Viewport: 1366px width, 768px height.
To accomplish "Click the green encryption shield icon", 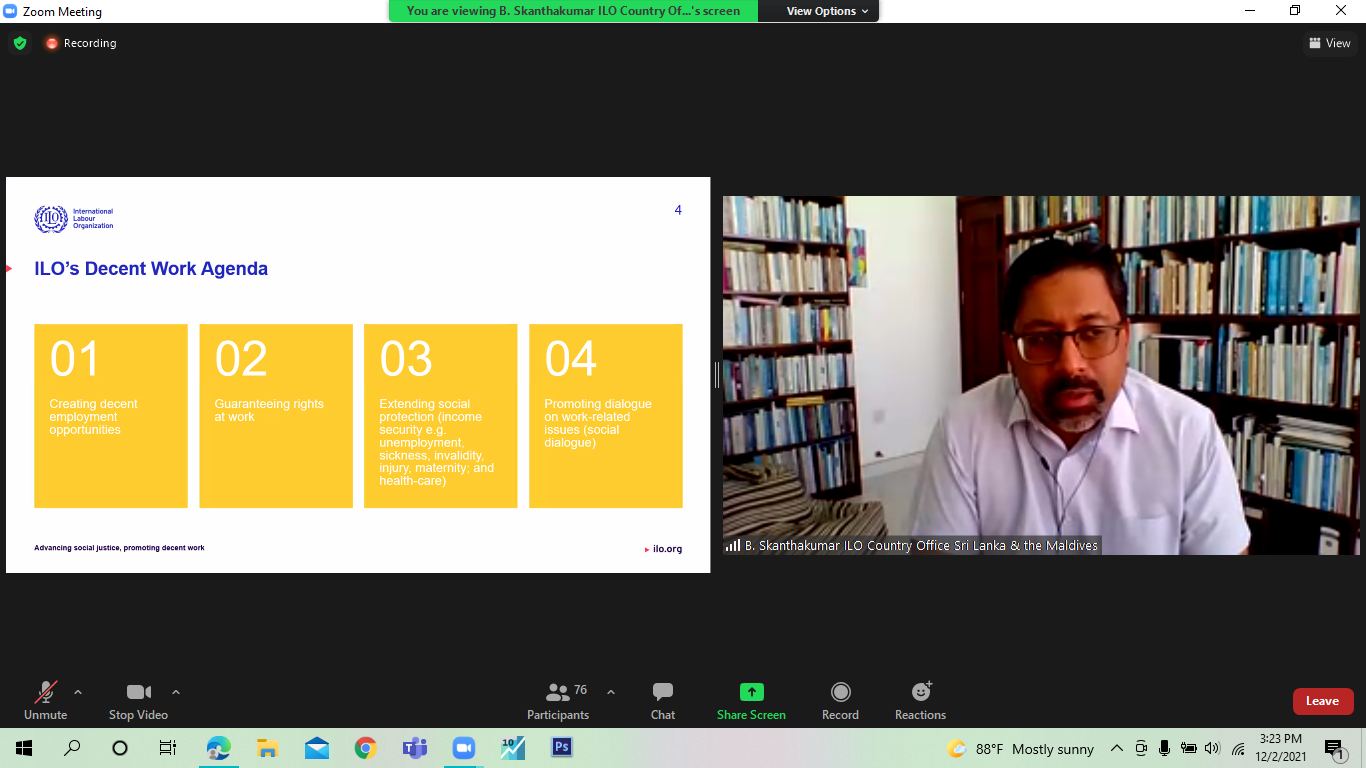I will [20, 43].
